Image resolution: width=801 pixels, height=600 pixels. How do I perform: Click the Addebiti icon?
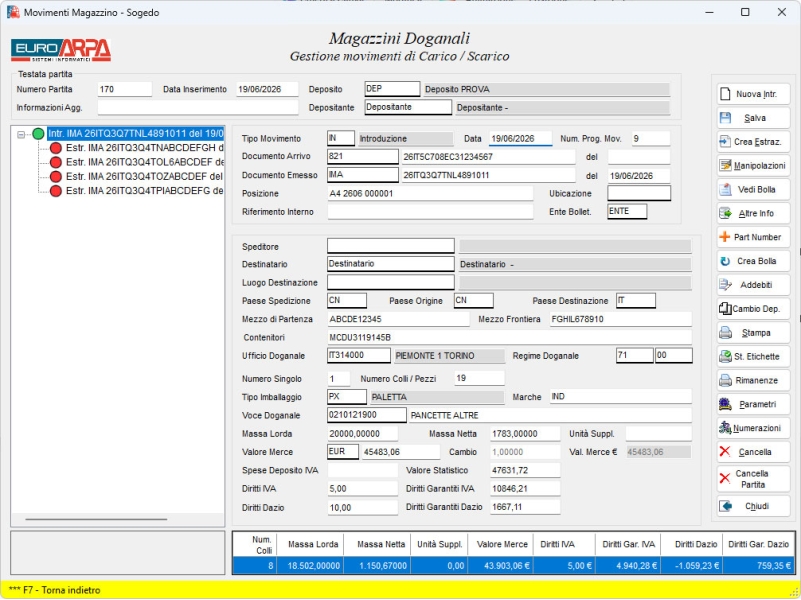(x=725, y=285)
